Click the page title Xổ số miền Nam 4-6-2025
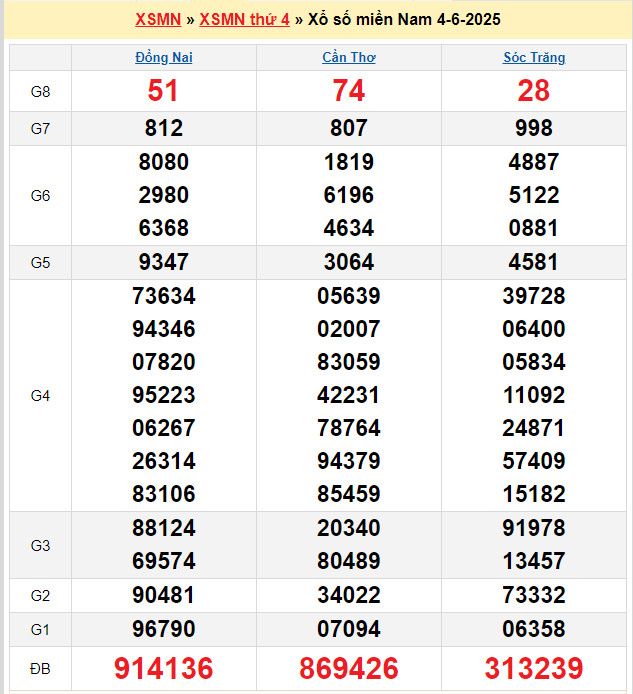The image size is (633, 694). [x=404, y=19]
